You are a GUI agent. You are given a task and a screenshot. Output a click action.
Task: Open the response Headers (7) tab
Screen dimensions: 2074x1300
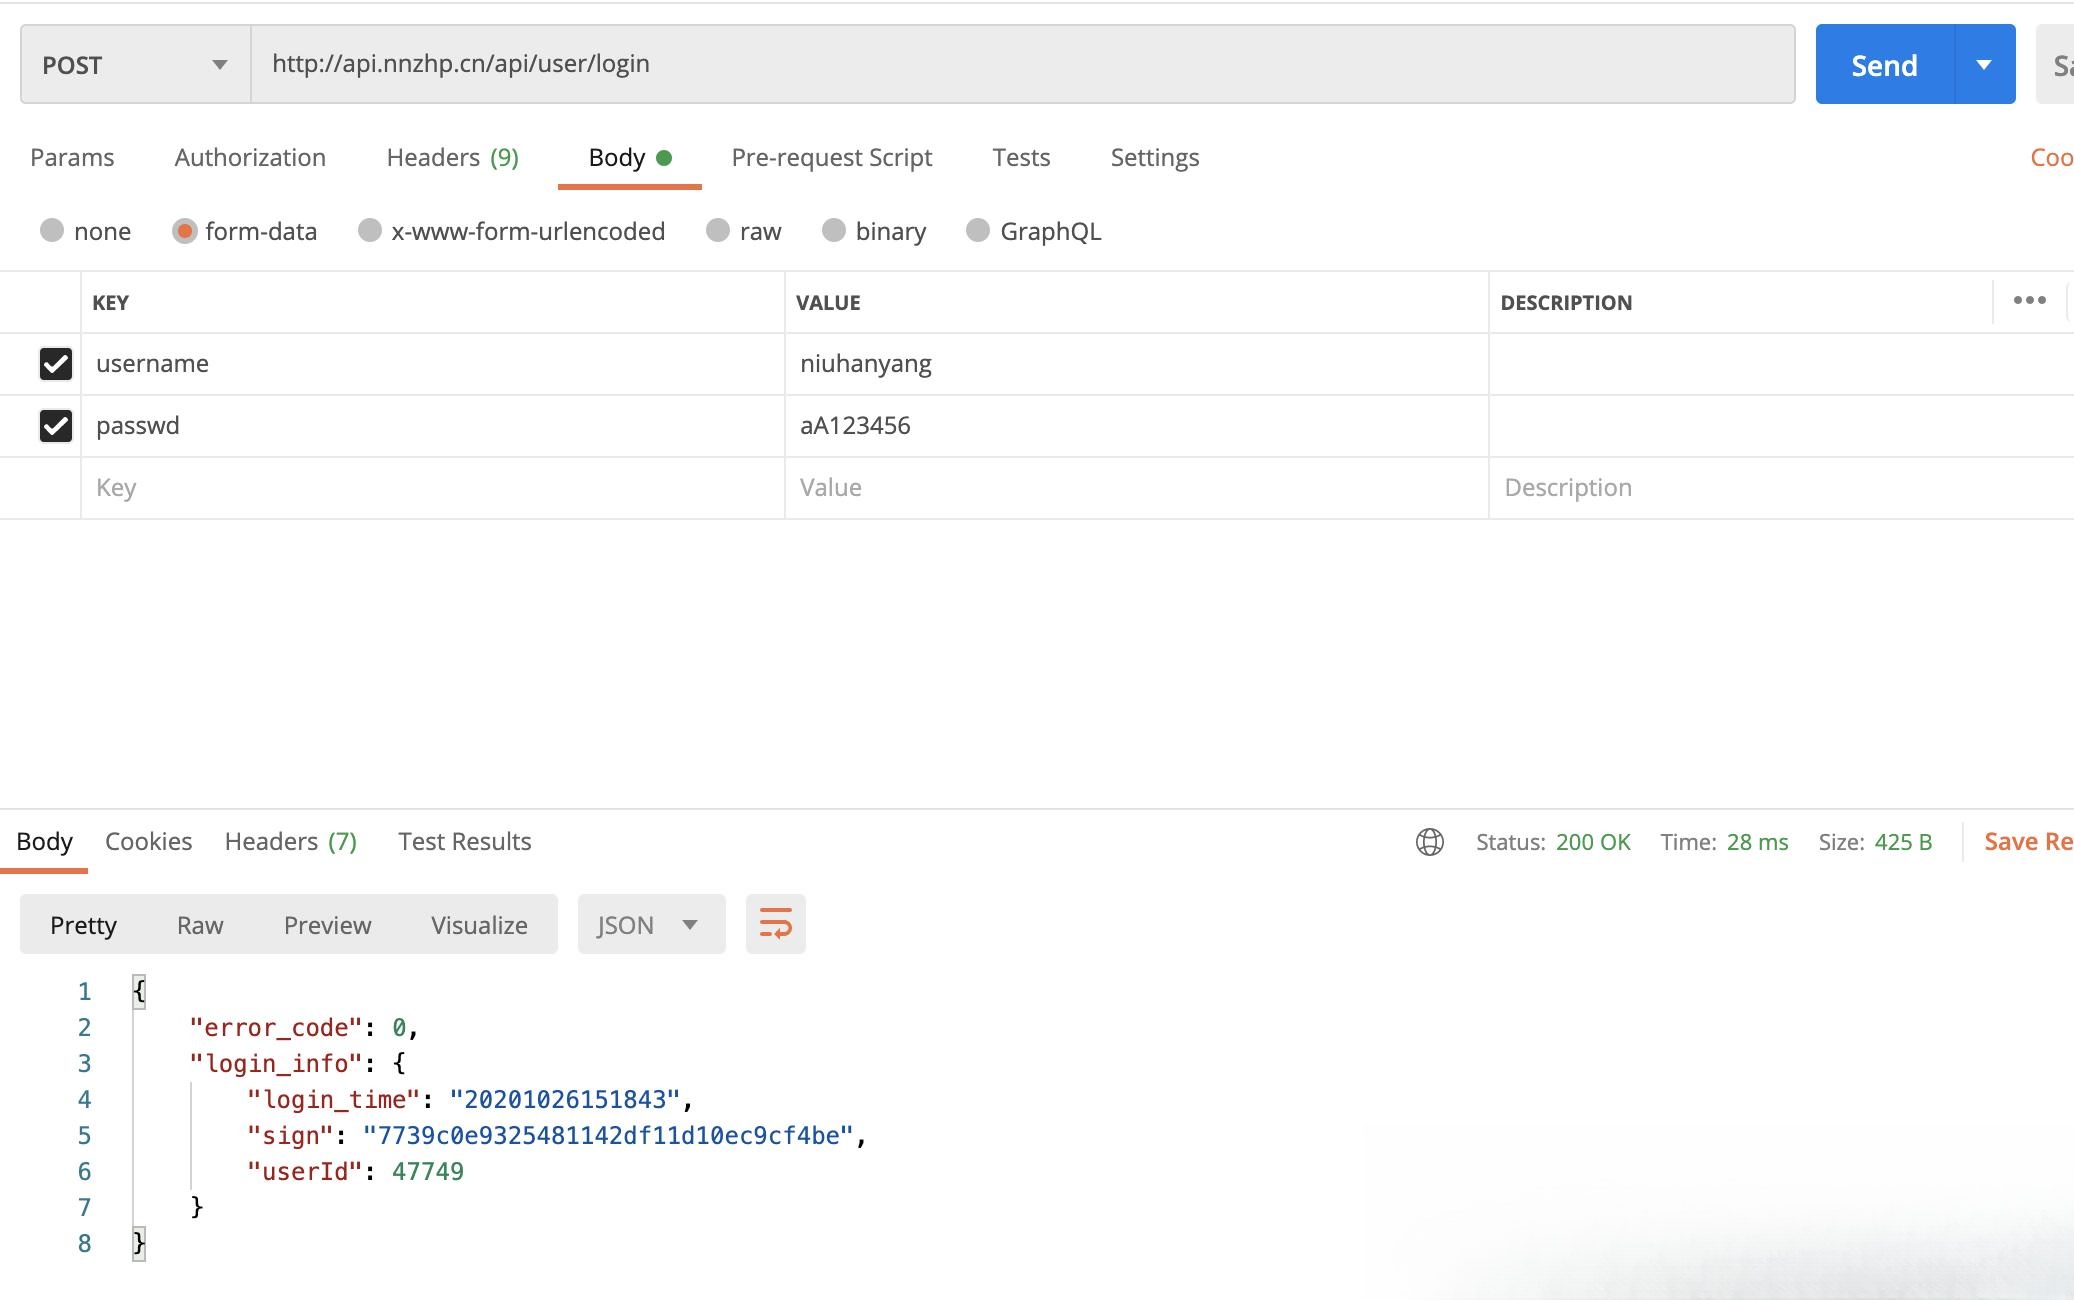[x=290, y=842]
